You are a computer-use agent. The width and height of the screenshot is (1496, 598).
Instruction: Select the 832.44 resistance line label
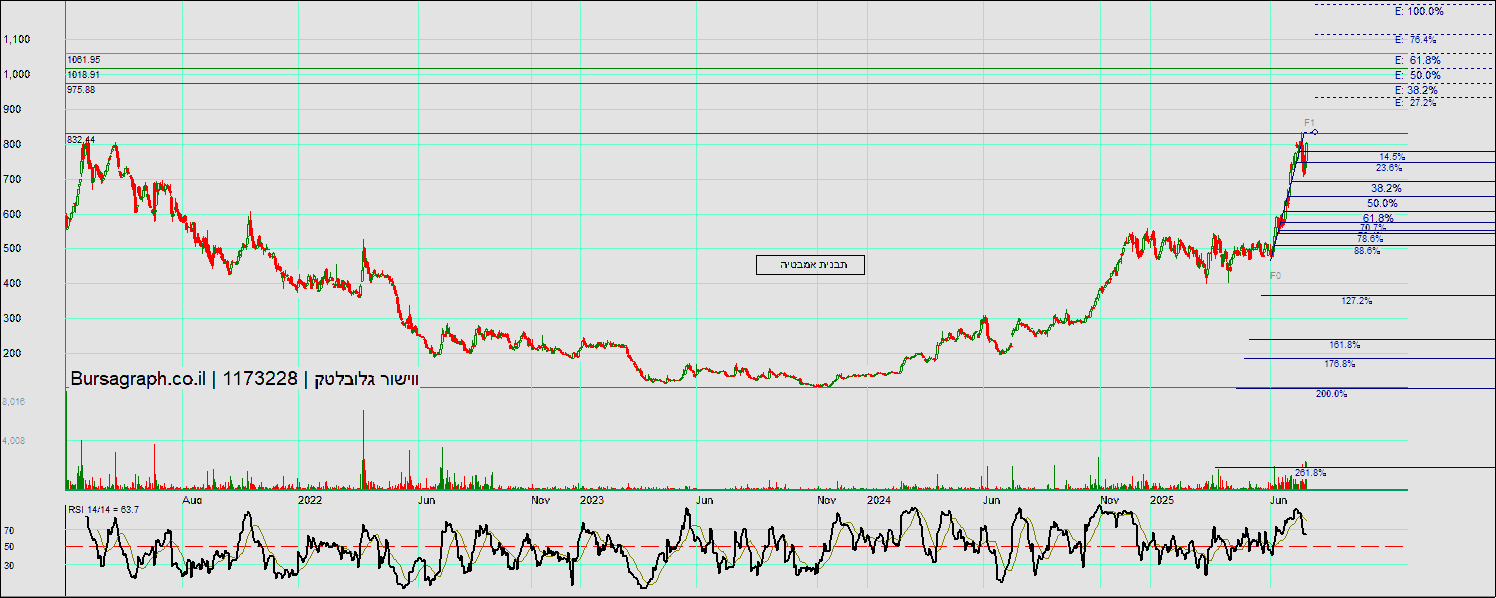pyautogui.click(x=81, y=139)
